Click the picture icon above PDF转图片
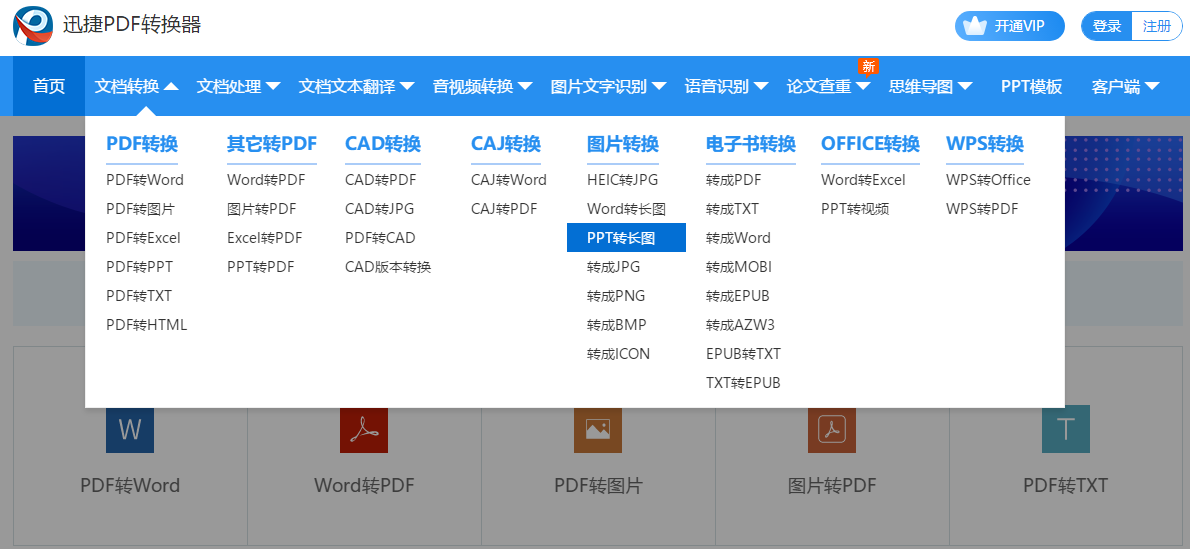The height and width of the screenshot is (549, 1190). click(x=598, y=429)
